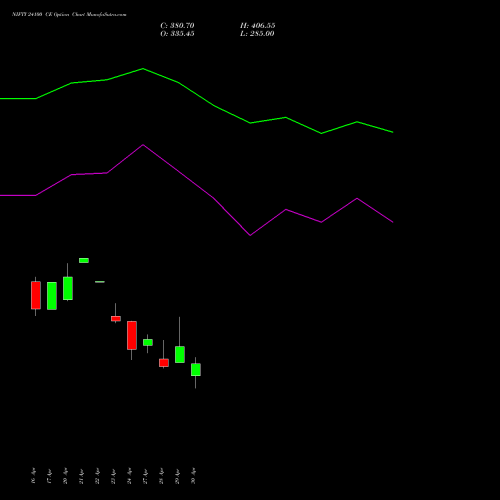
Task: Click the 22 Apr date label
Action: coord(97,476)
